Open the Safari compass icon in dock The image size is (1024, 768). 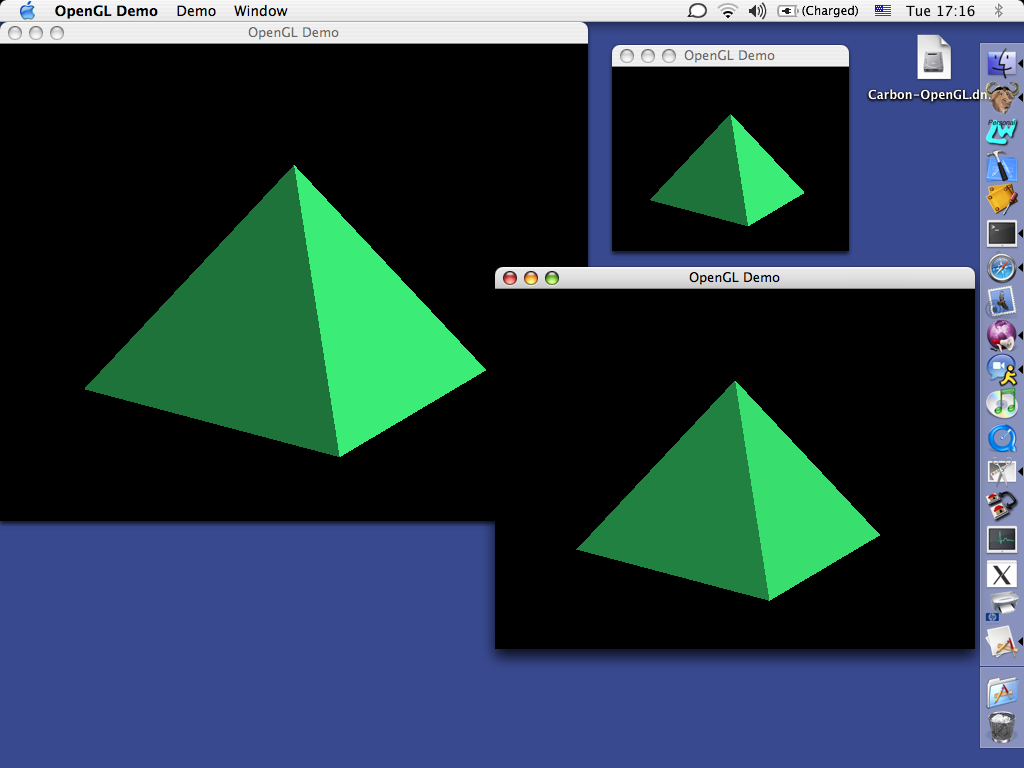(x=1001, y=268)
